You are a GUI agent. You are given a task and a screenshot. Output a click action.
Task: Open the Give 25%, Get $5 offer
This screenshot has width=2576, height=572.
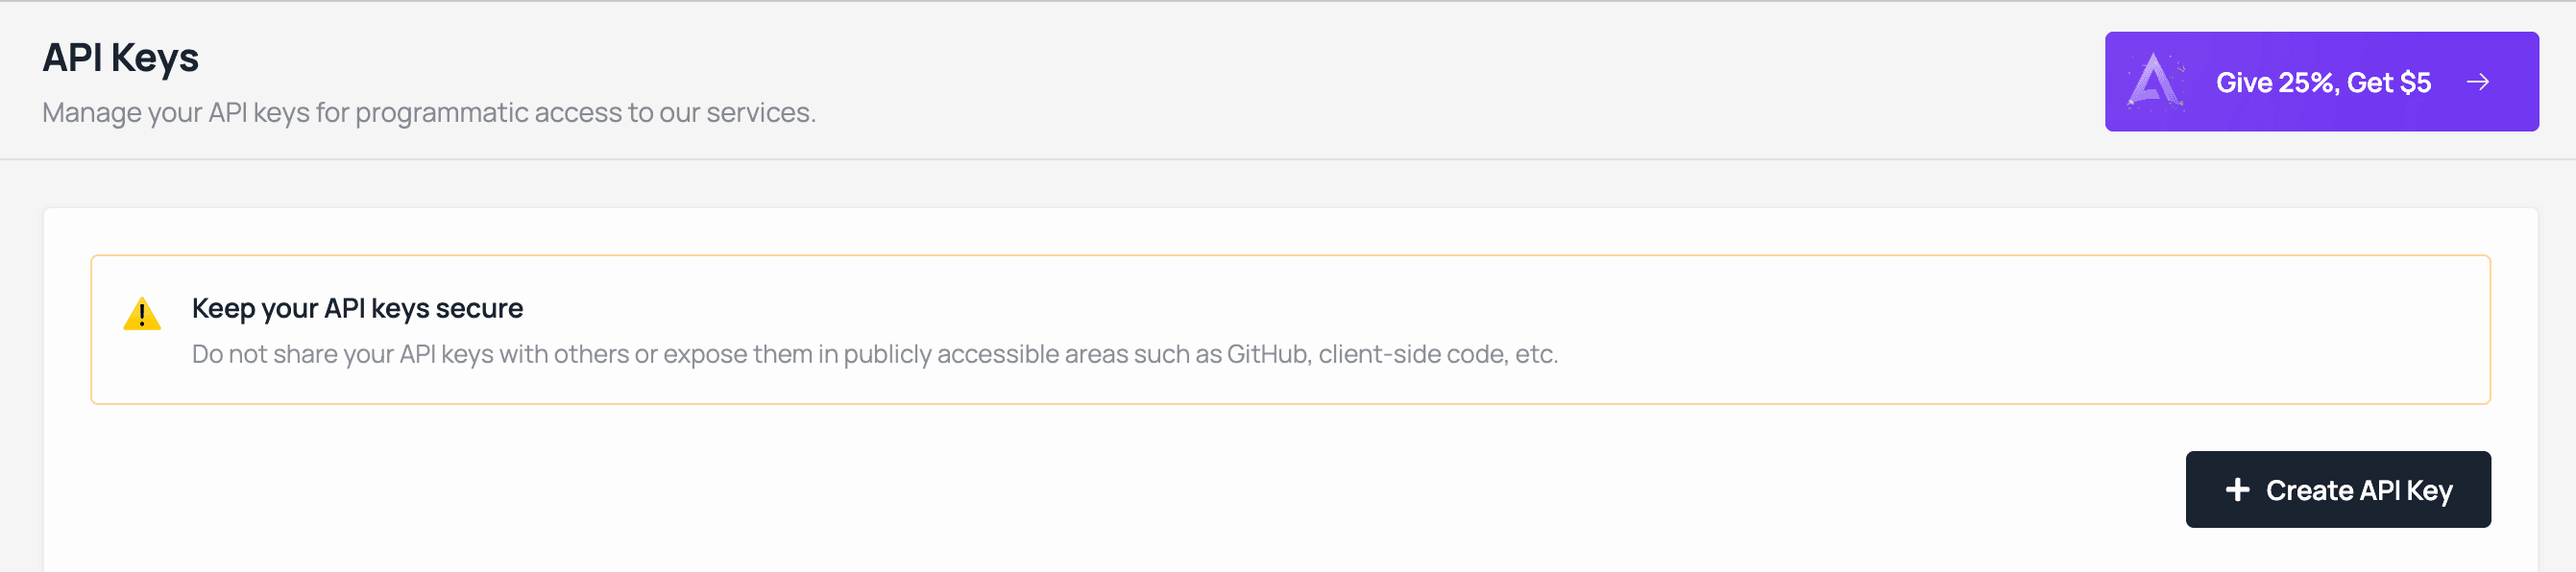(x=2321, y=82)
